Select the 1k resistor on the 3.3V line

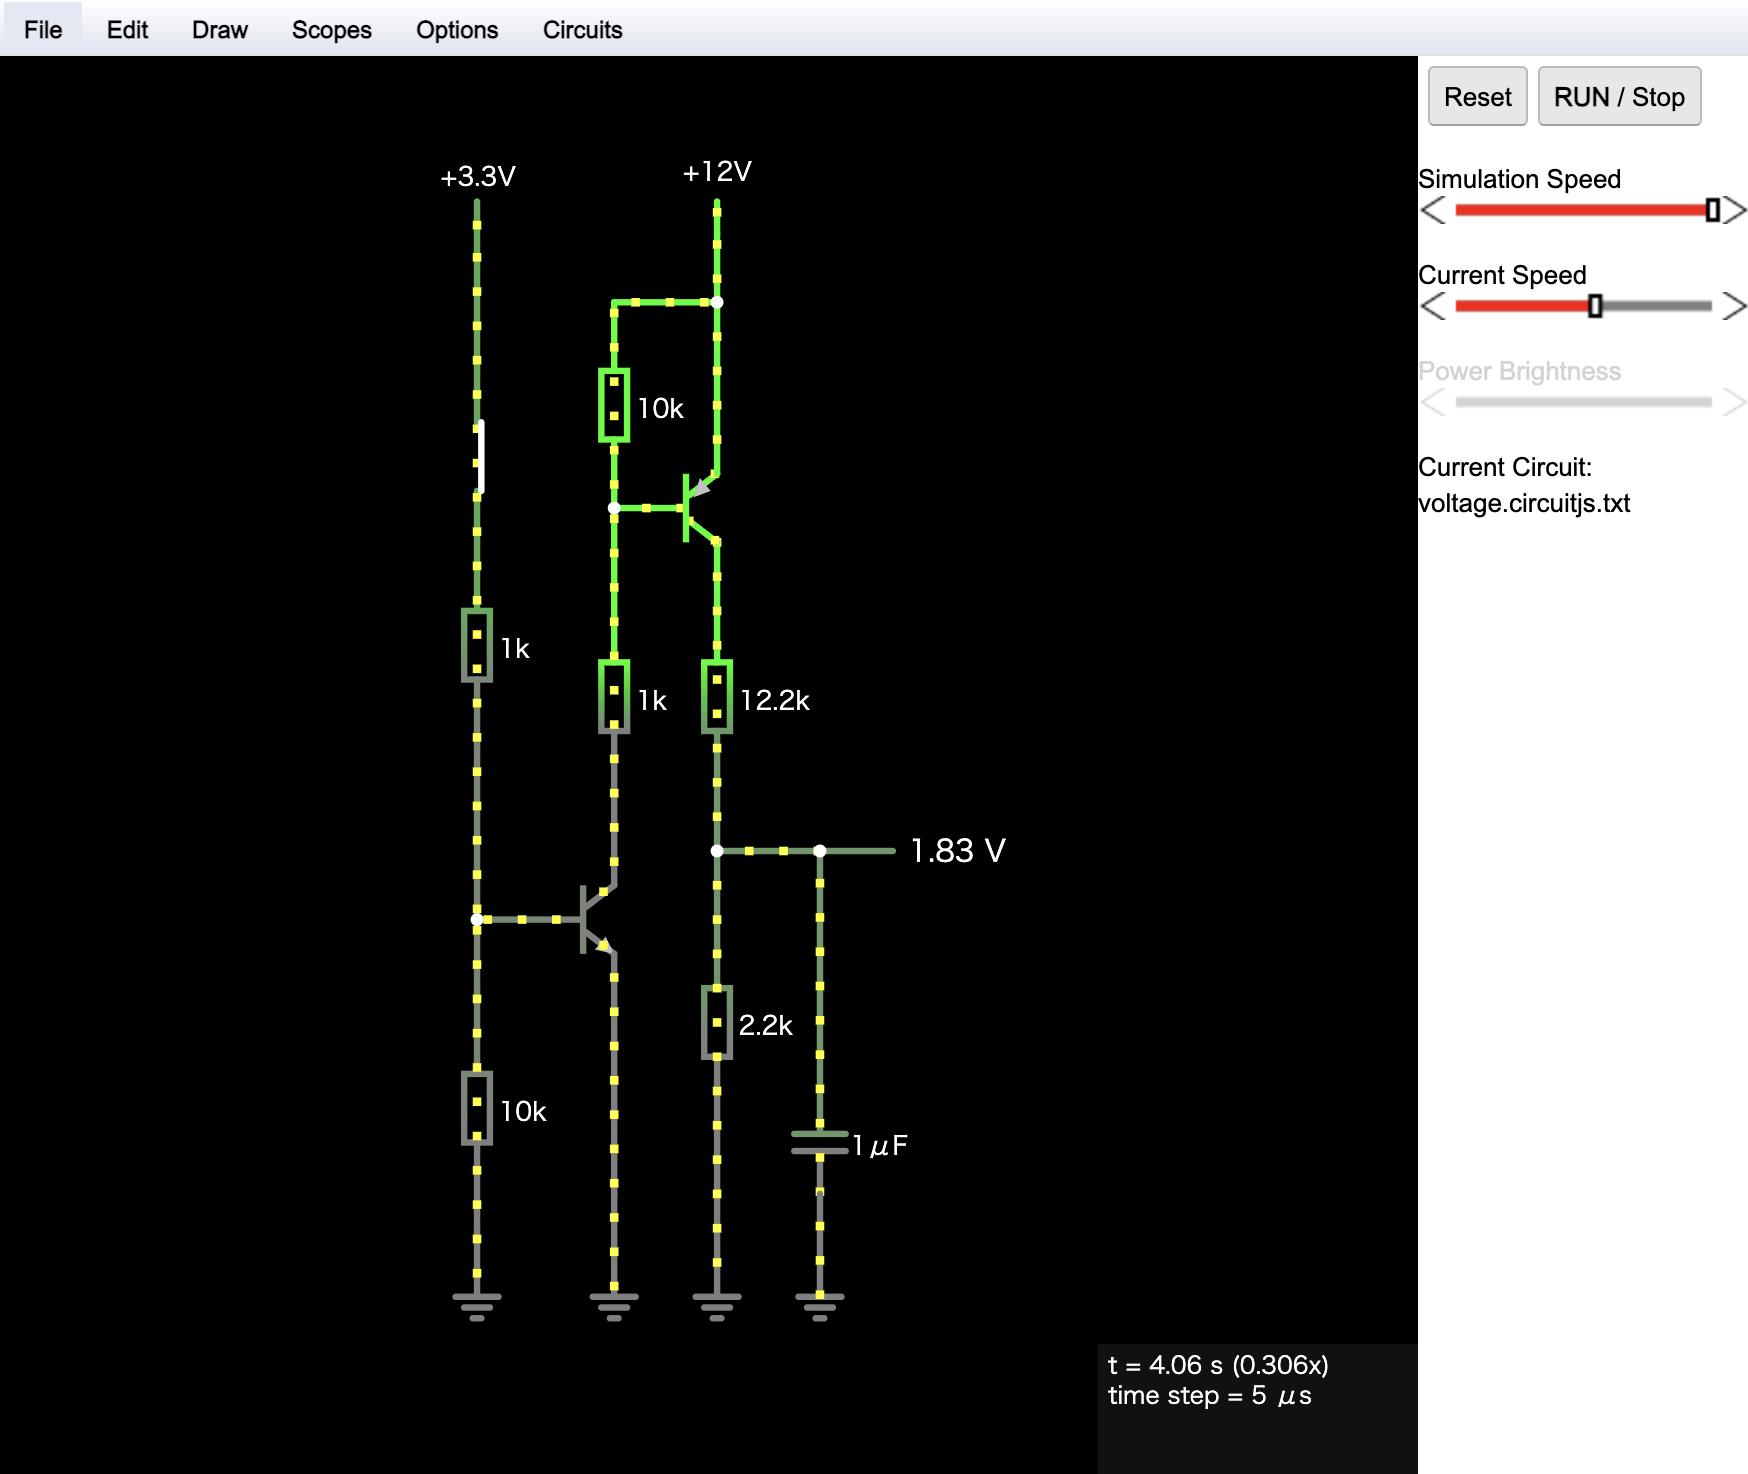(x=477, y=645)
